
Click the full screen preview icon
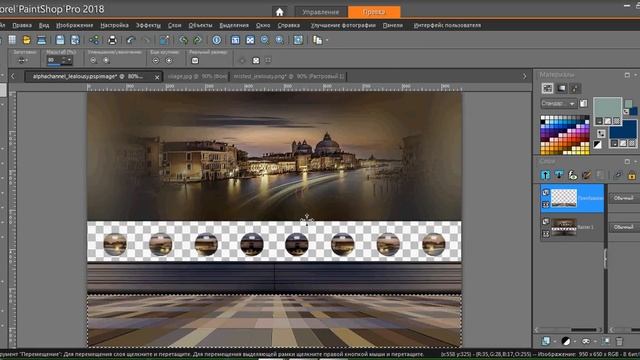[298, 40]
